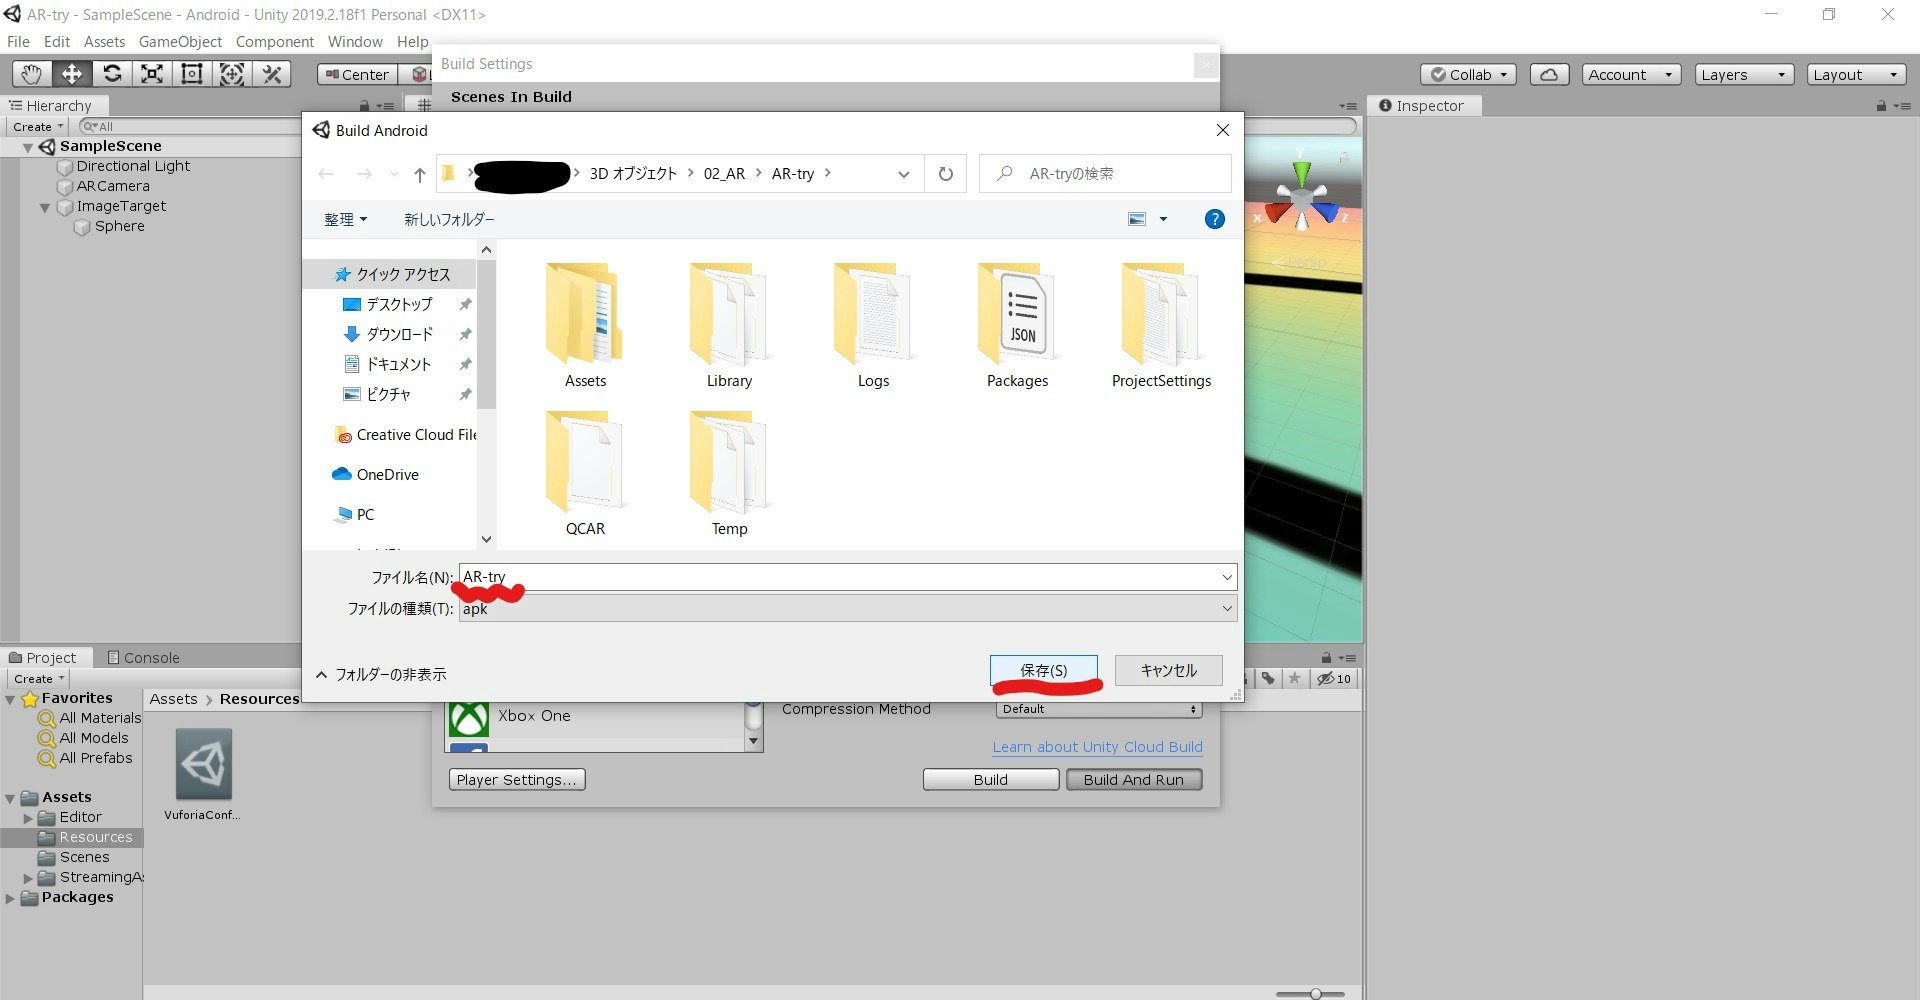Toggle the Center pivot mode button

click(x=357, y=75)
